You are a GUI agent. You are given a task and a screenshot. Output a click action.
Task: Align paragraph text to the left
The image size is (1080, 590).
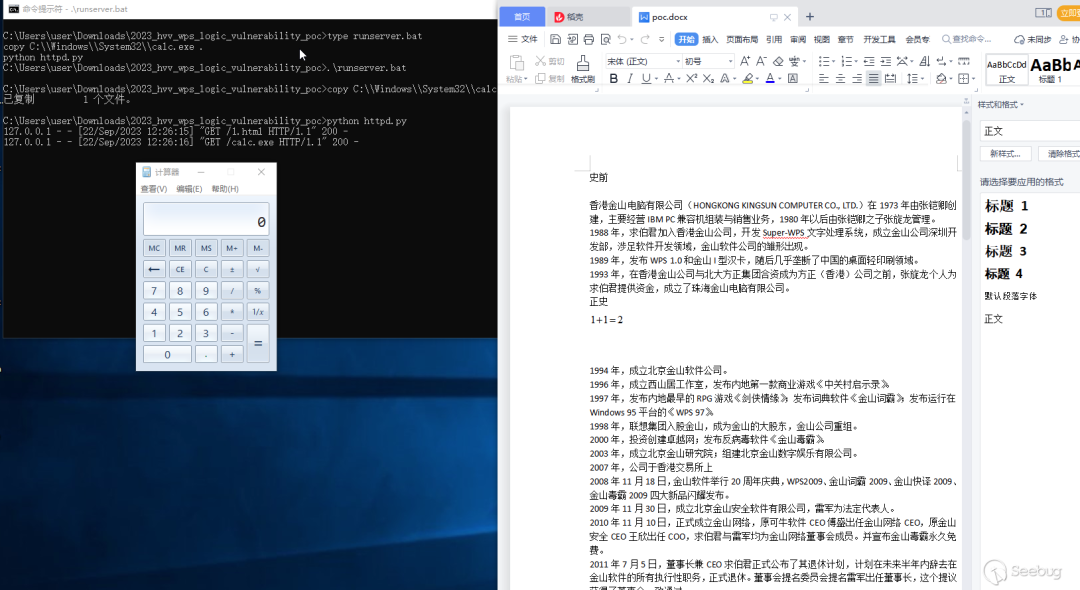[x=823, y=79]
